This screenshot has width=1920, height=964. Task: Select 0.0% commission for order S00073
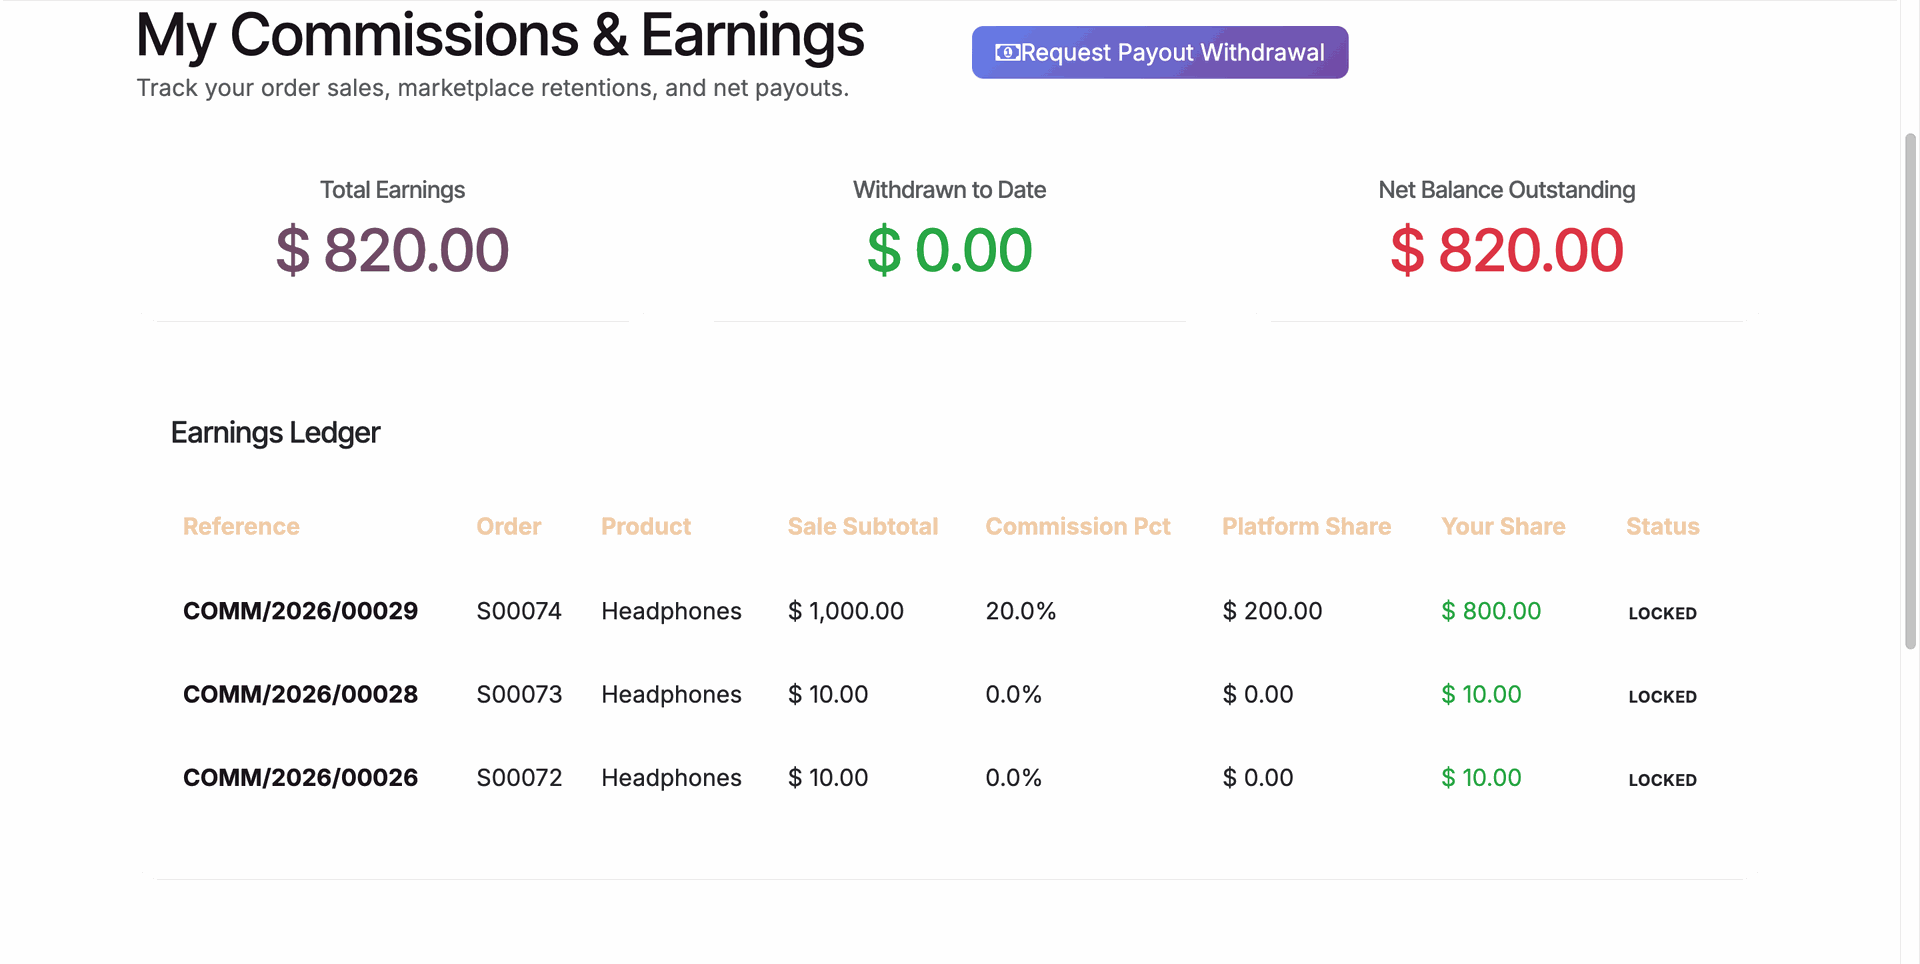1014,694
